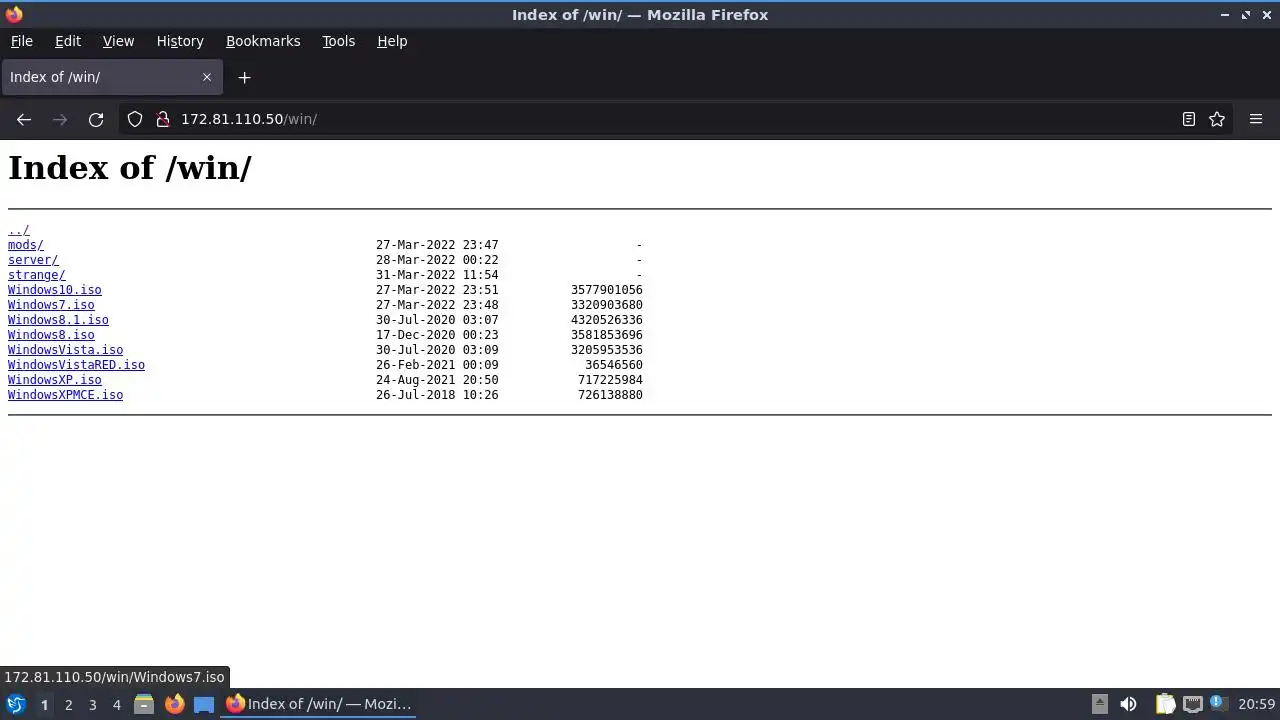Open the volume control in the system tray
1280x720 pixels.
pos(1128,704)
